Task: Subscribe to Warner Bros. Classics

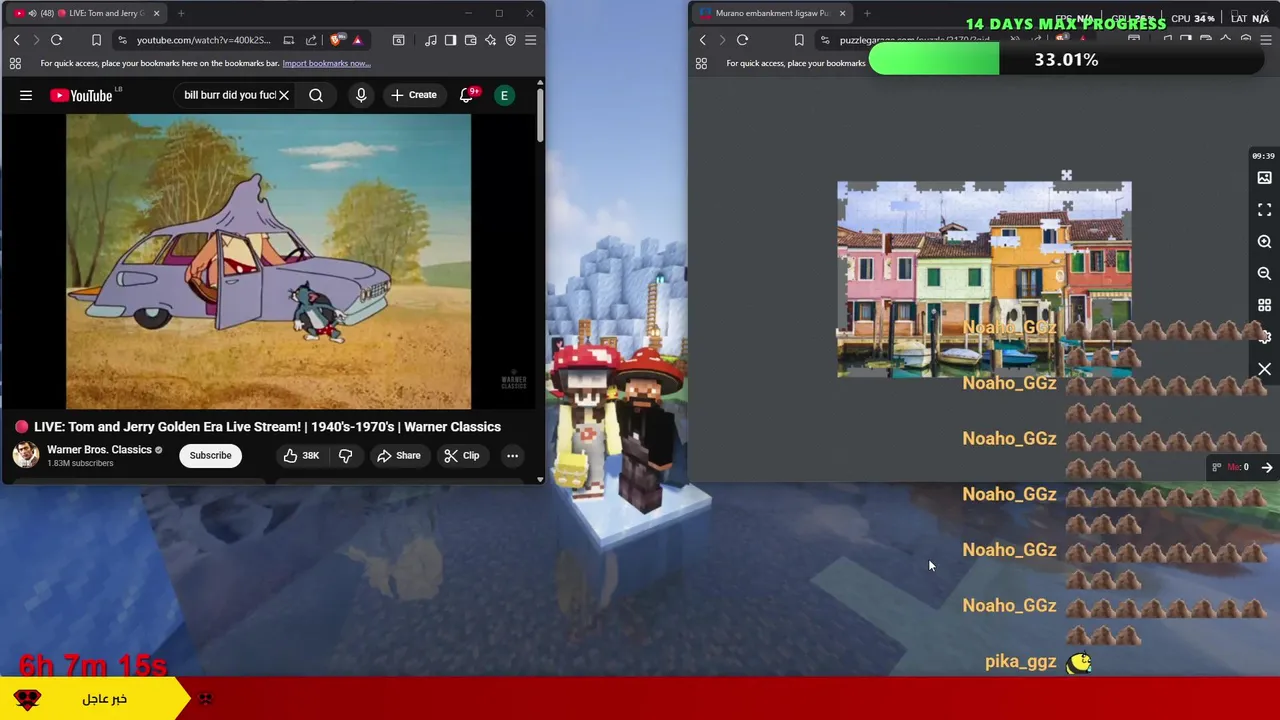Action: (210, 456)
